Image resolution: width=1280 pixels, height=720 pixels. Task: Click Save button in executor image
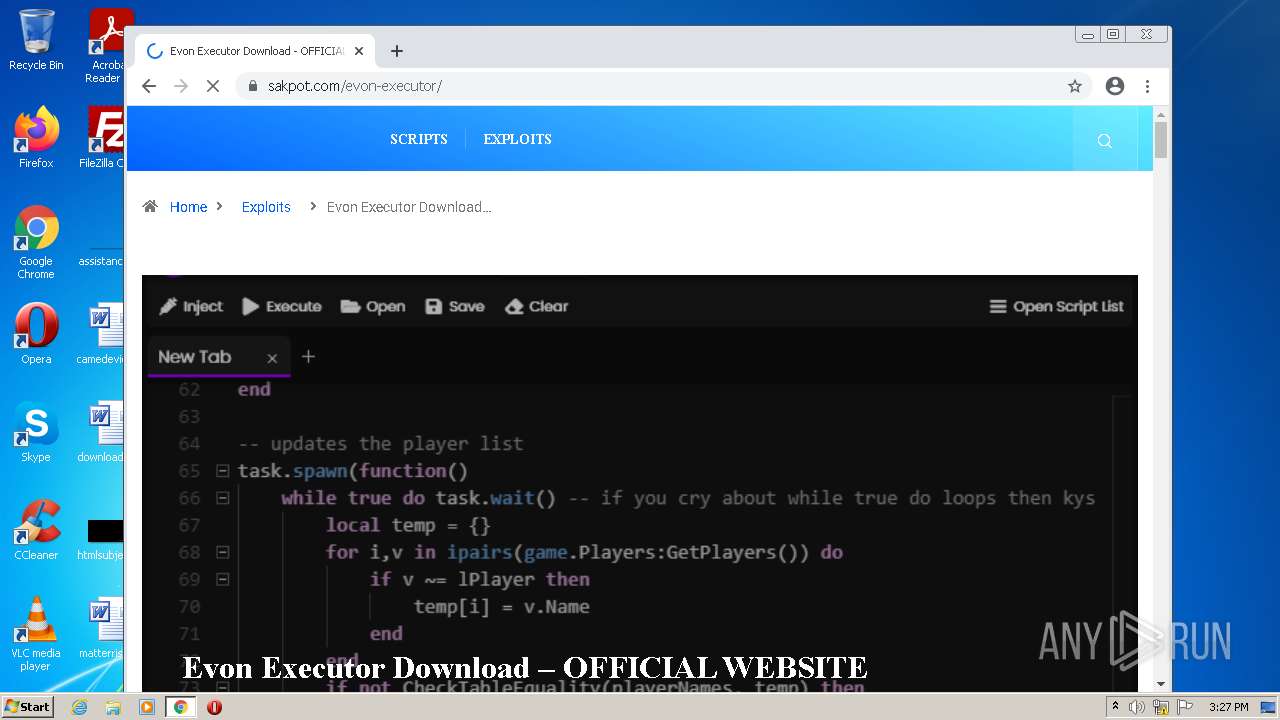tap(455, 307)
